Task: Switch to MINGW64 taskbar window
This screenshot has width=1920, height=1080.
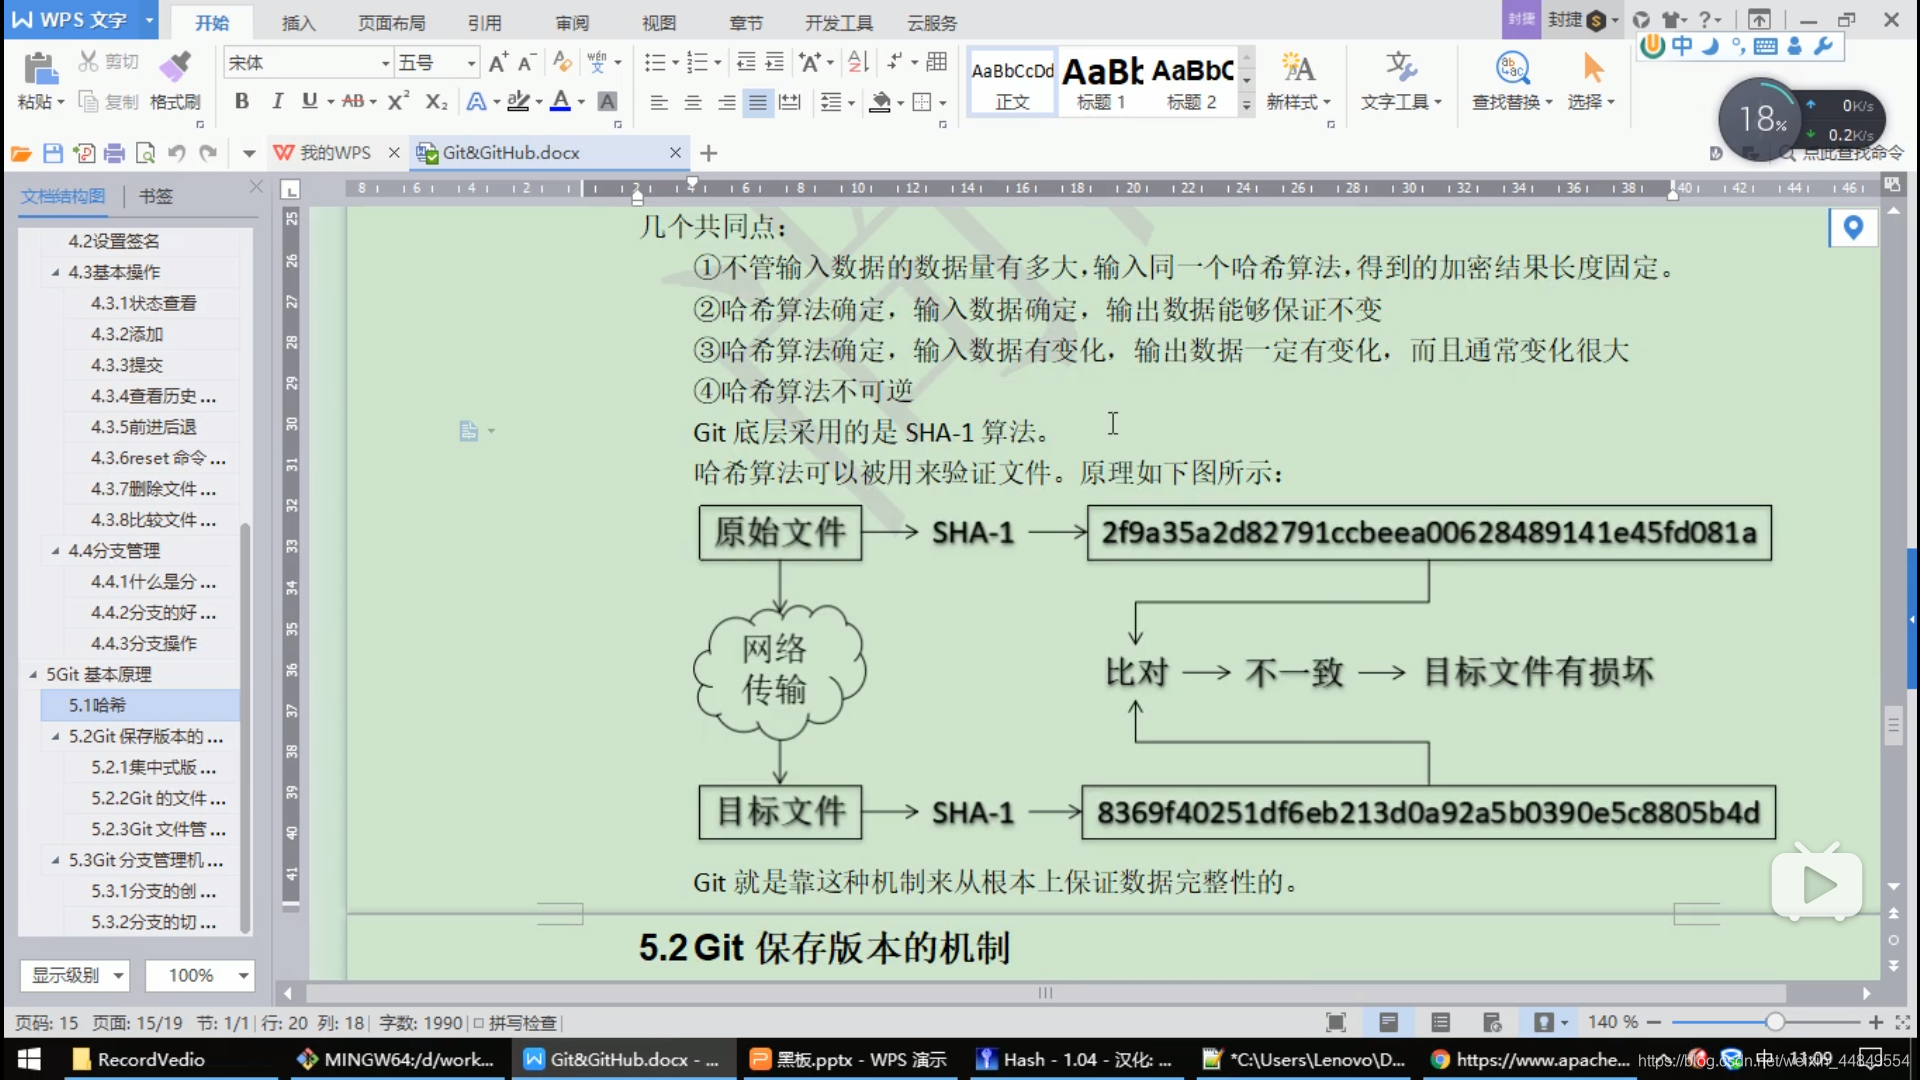Action: 395,1059
